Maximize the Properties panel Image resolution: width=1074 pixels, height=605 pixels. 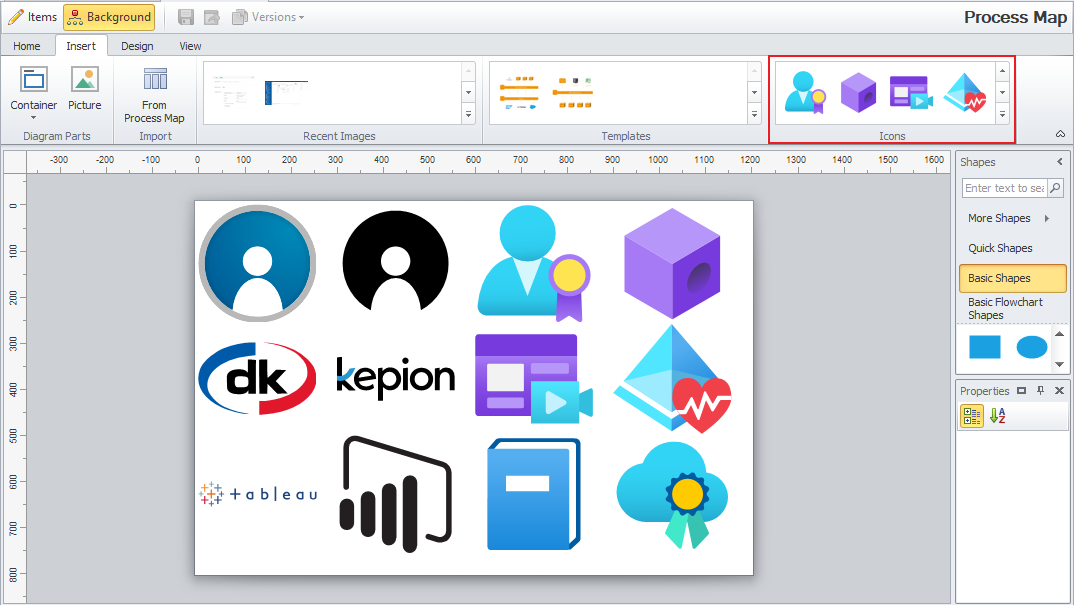[1021, 391]
